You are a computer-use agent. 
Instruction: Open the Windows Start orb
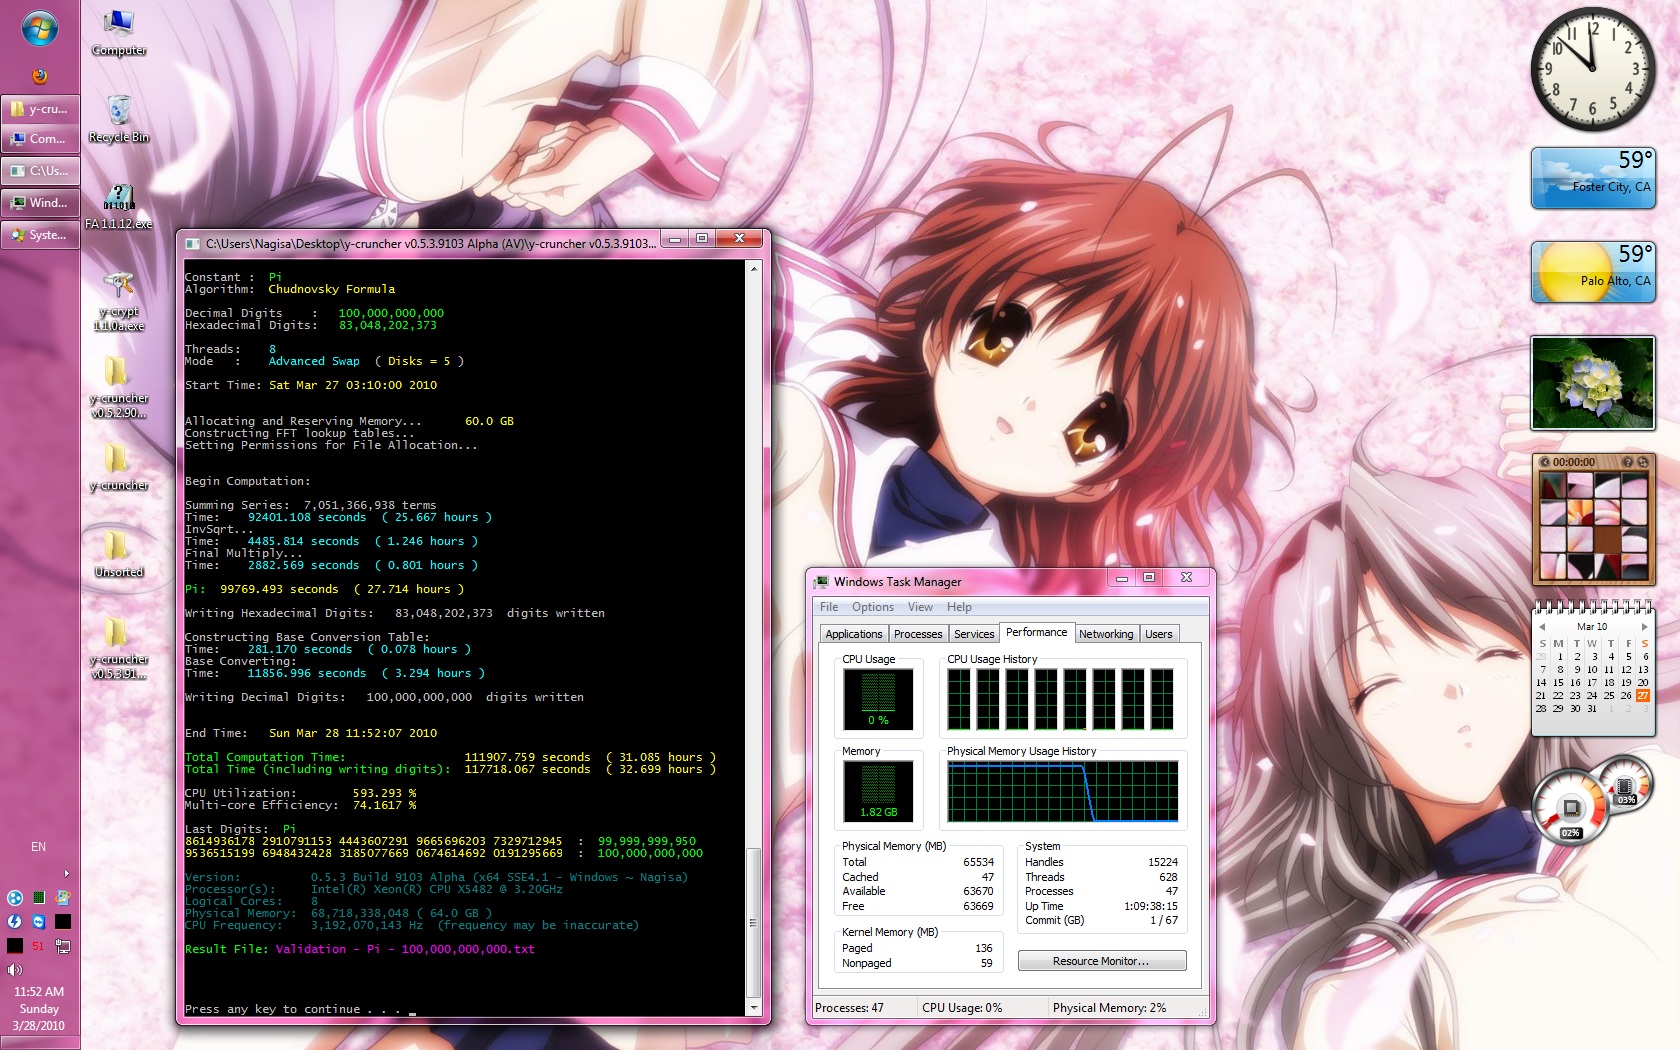pyautogui.click(x=39, y=29)
